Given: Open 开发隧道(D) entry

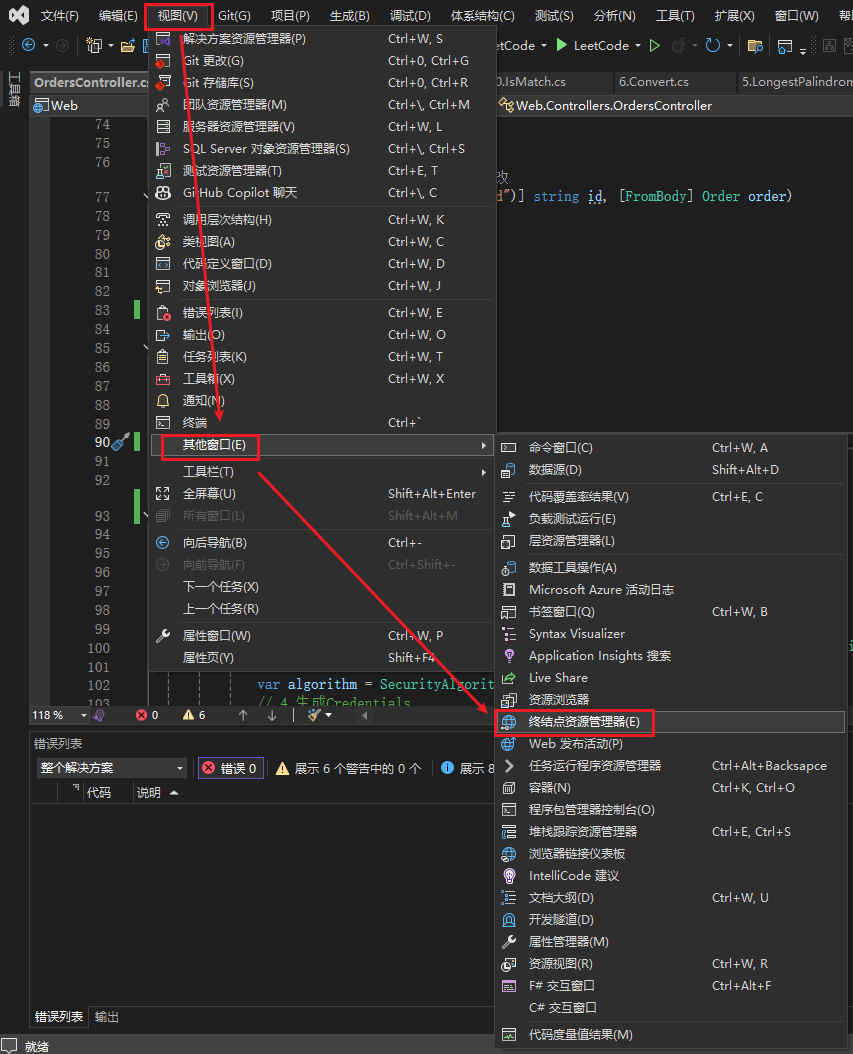Looking at the screenshot, I should tap(670, 920).
